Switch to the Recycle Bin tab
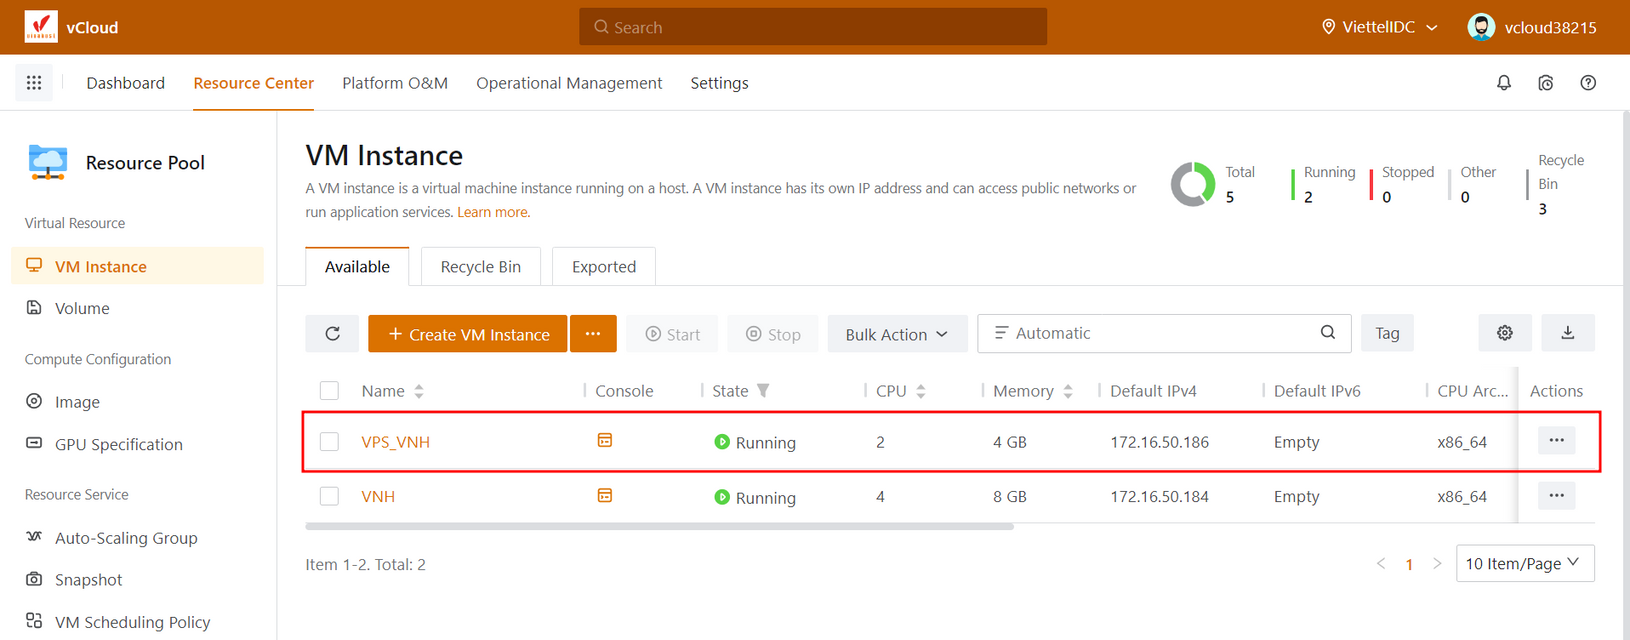This screenshot has width=1630, height=640. 480,267
